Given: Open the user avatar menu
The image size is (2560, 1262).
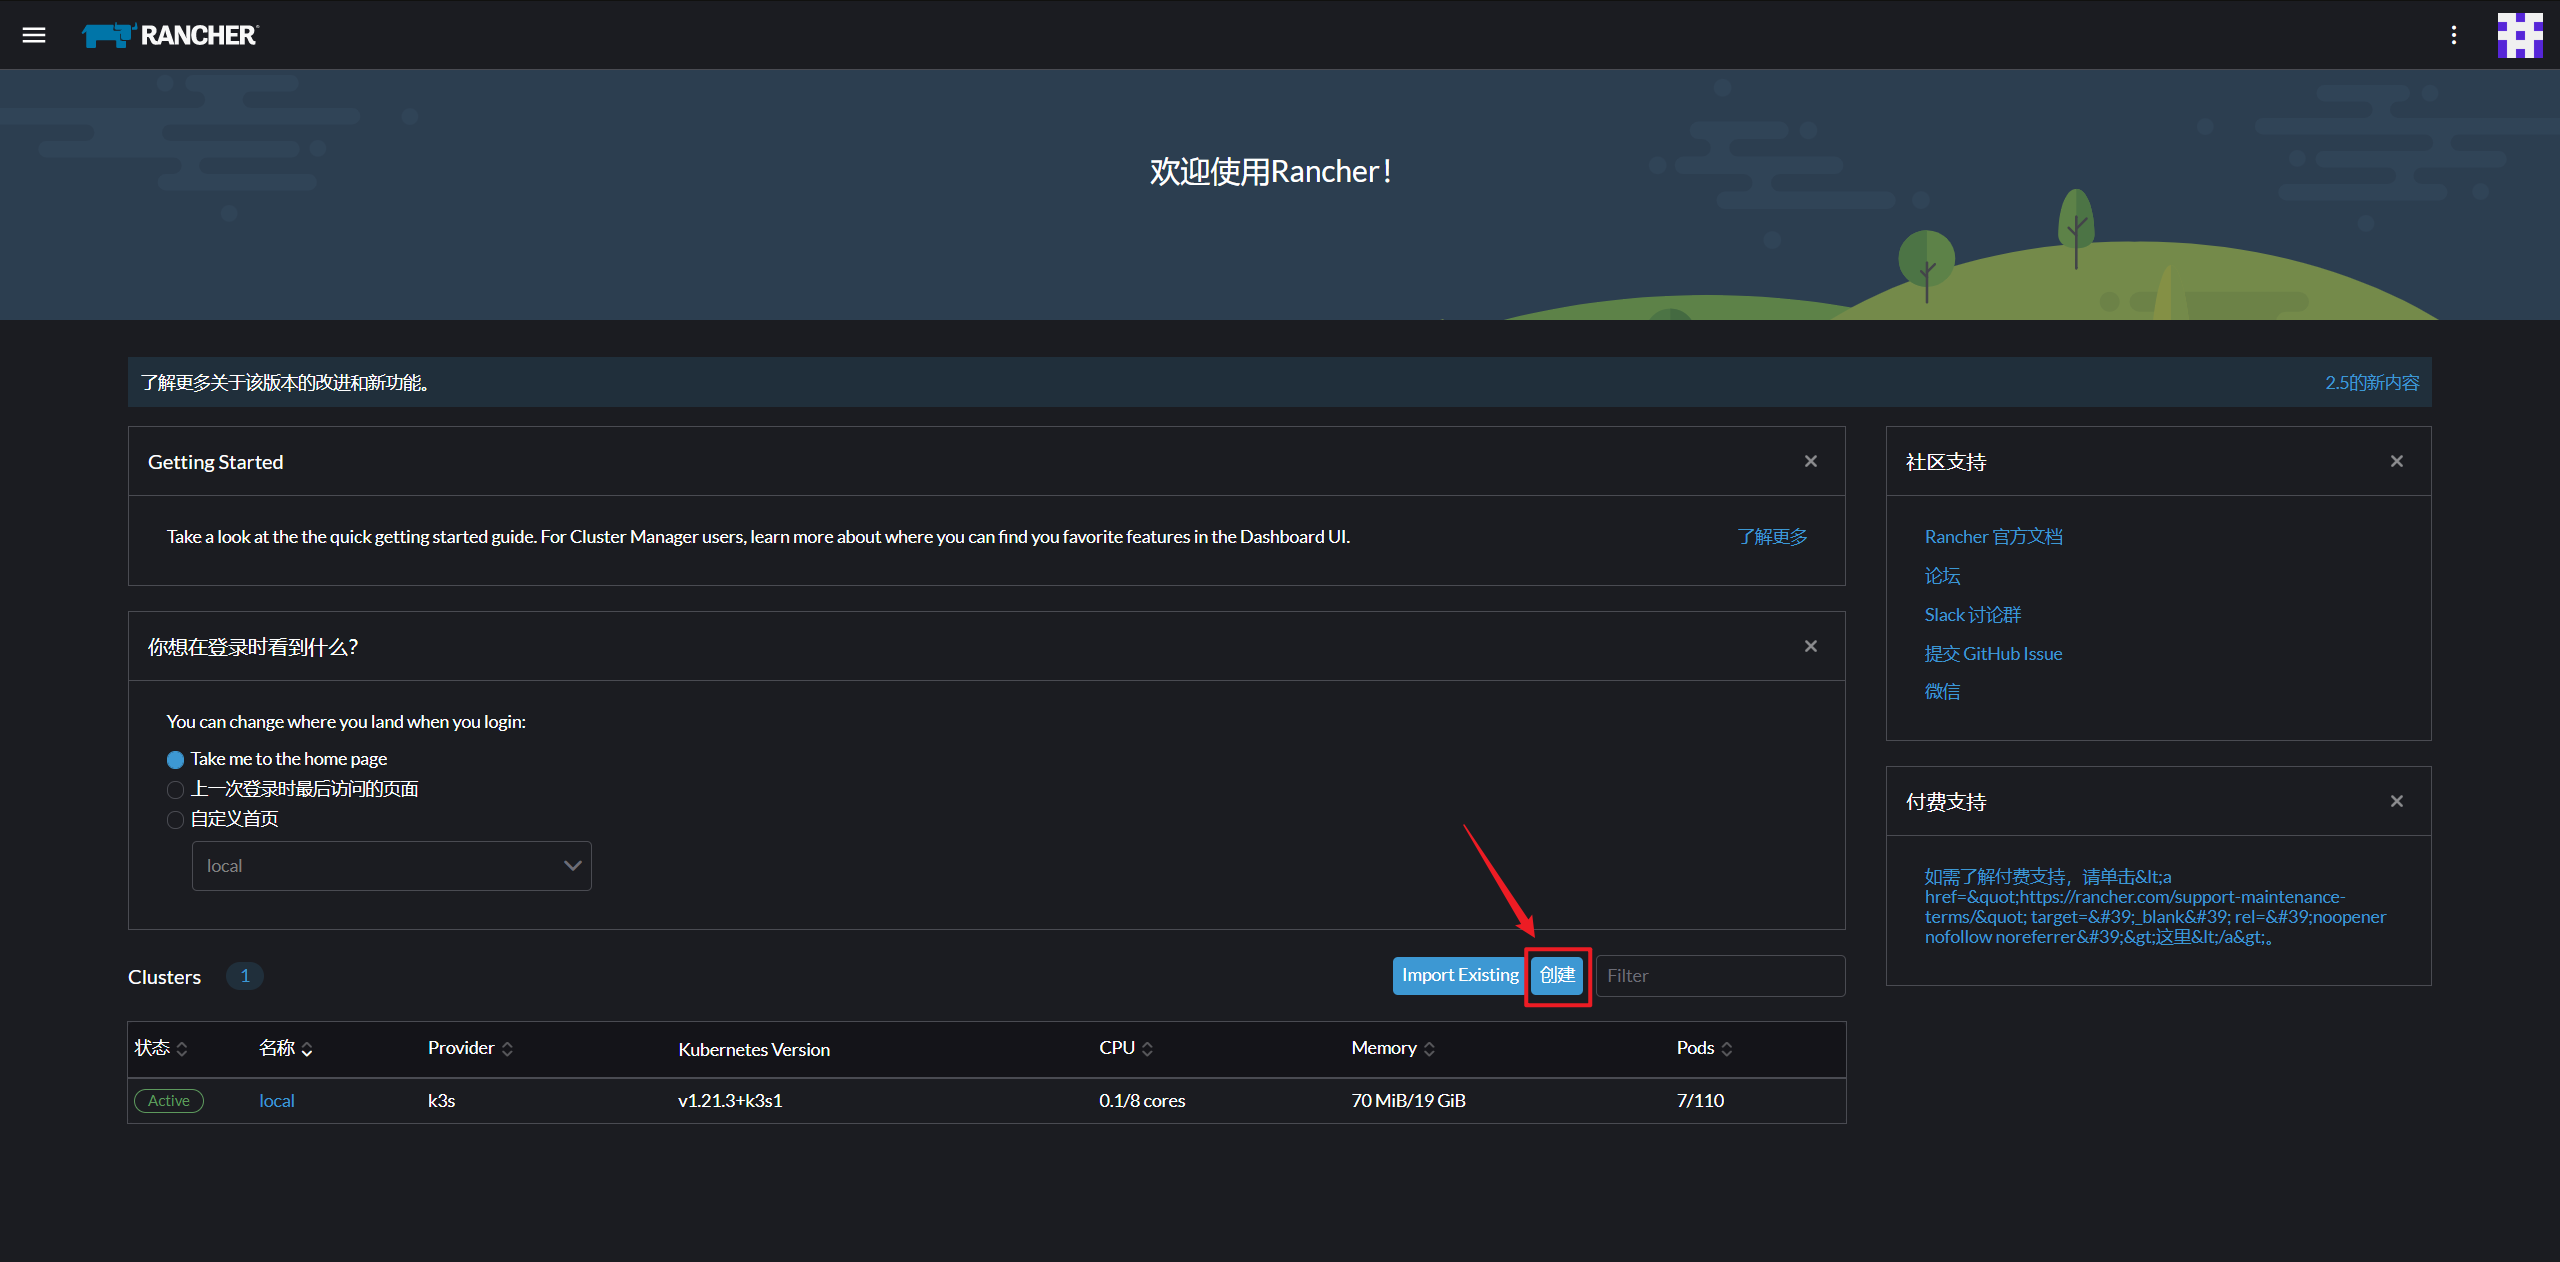Looking at the screenshot, I should tap(2519, 35).
